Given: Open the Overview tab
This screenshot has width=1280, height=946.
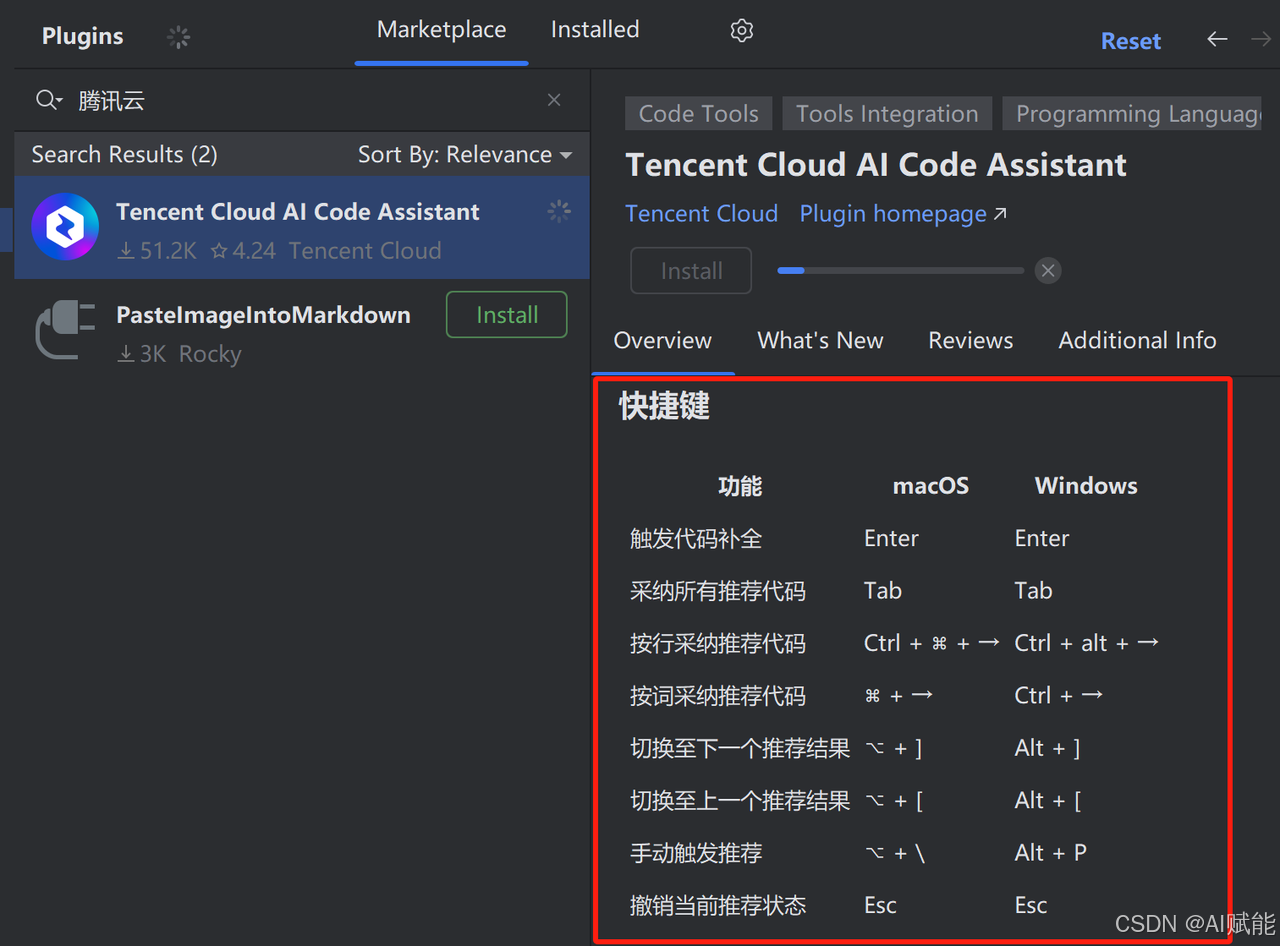Looking at the screenshot, I should [663, 341].
